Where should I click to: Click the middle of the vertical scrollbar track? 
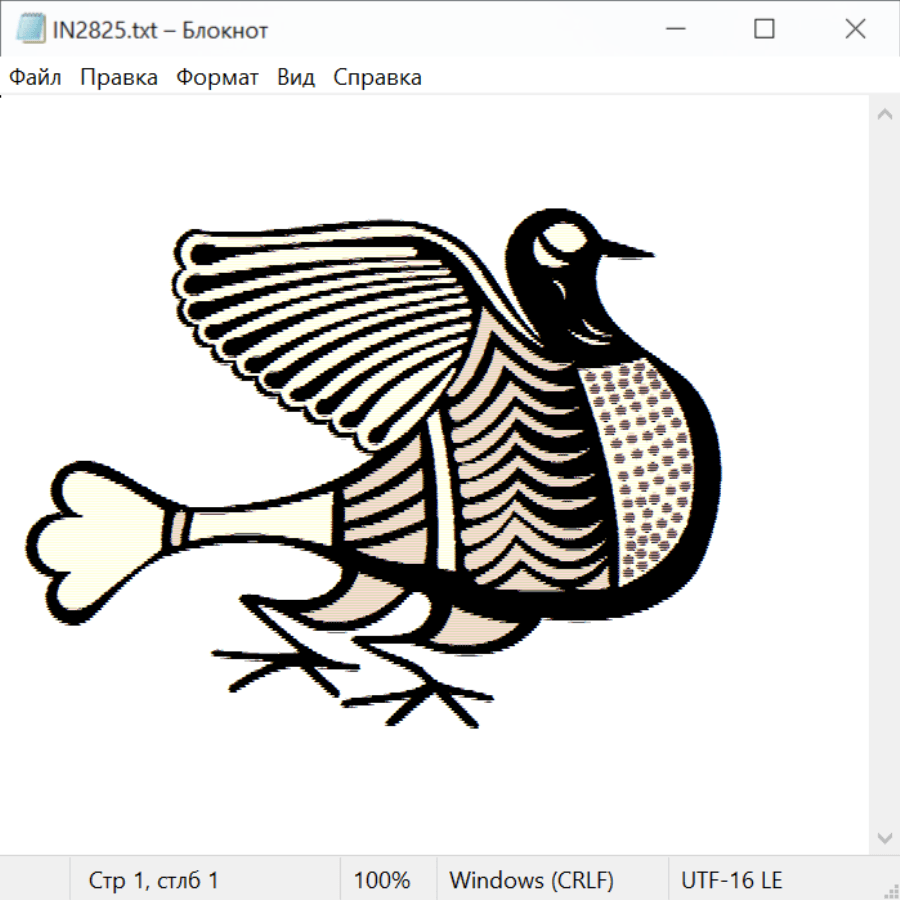click(884, 475)
